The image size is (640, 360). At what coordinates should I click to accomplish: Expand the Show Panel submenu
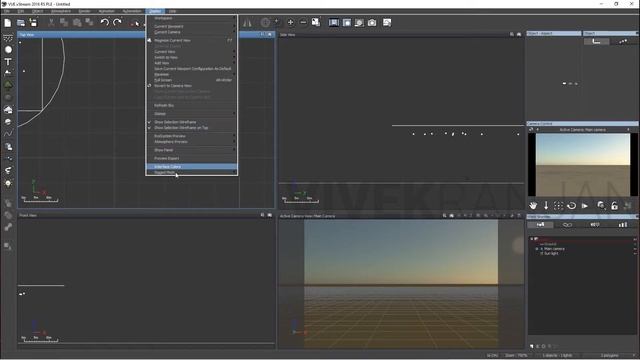click(191, 150)
